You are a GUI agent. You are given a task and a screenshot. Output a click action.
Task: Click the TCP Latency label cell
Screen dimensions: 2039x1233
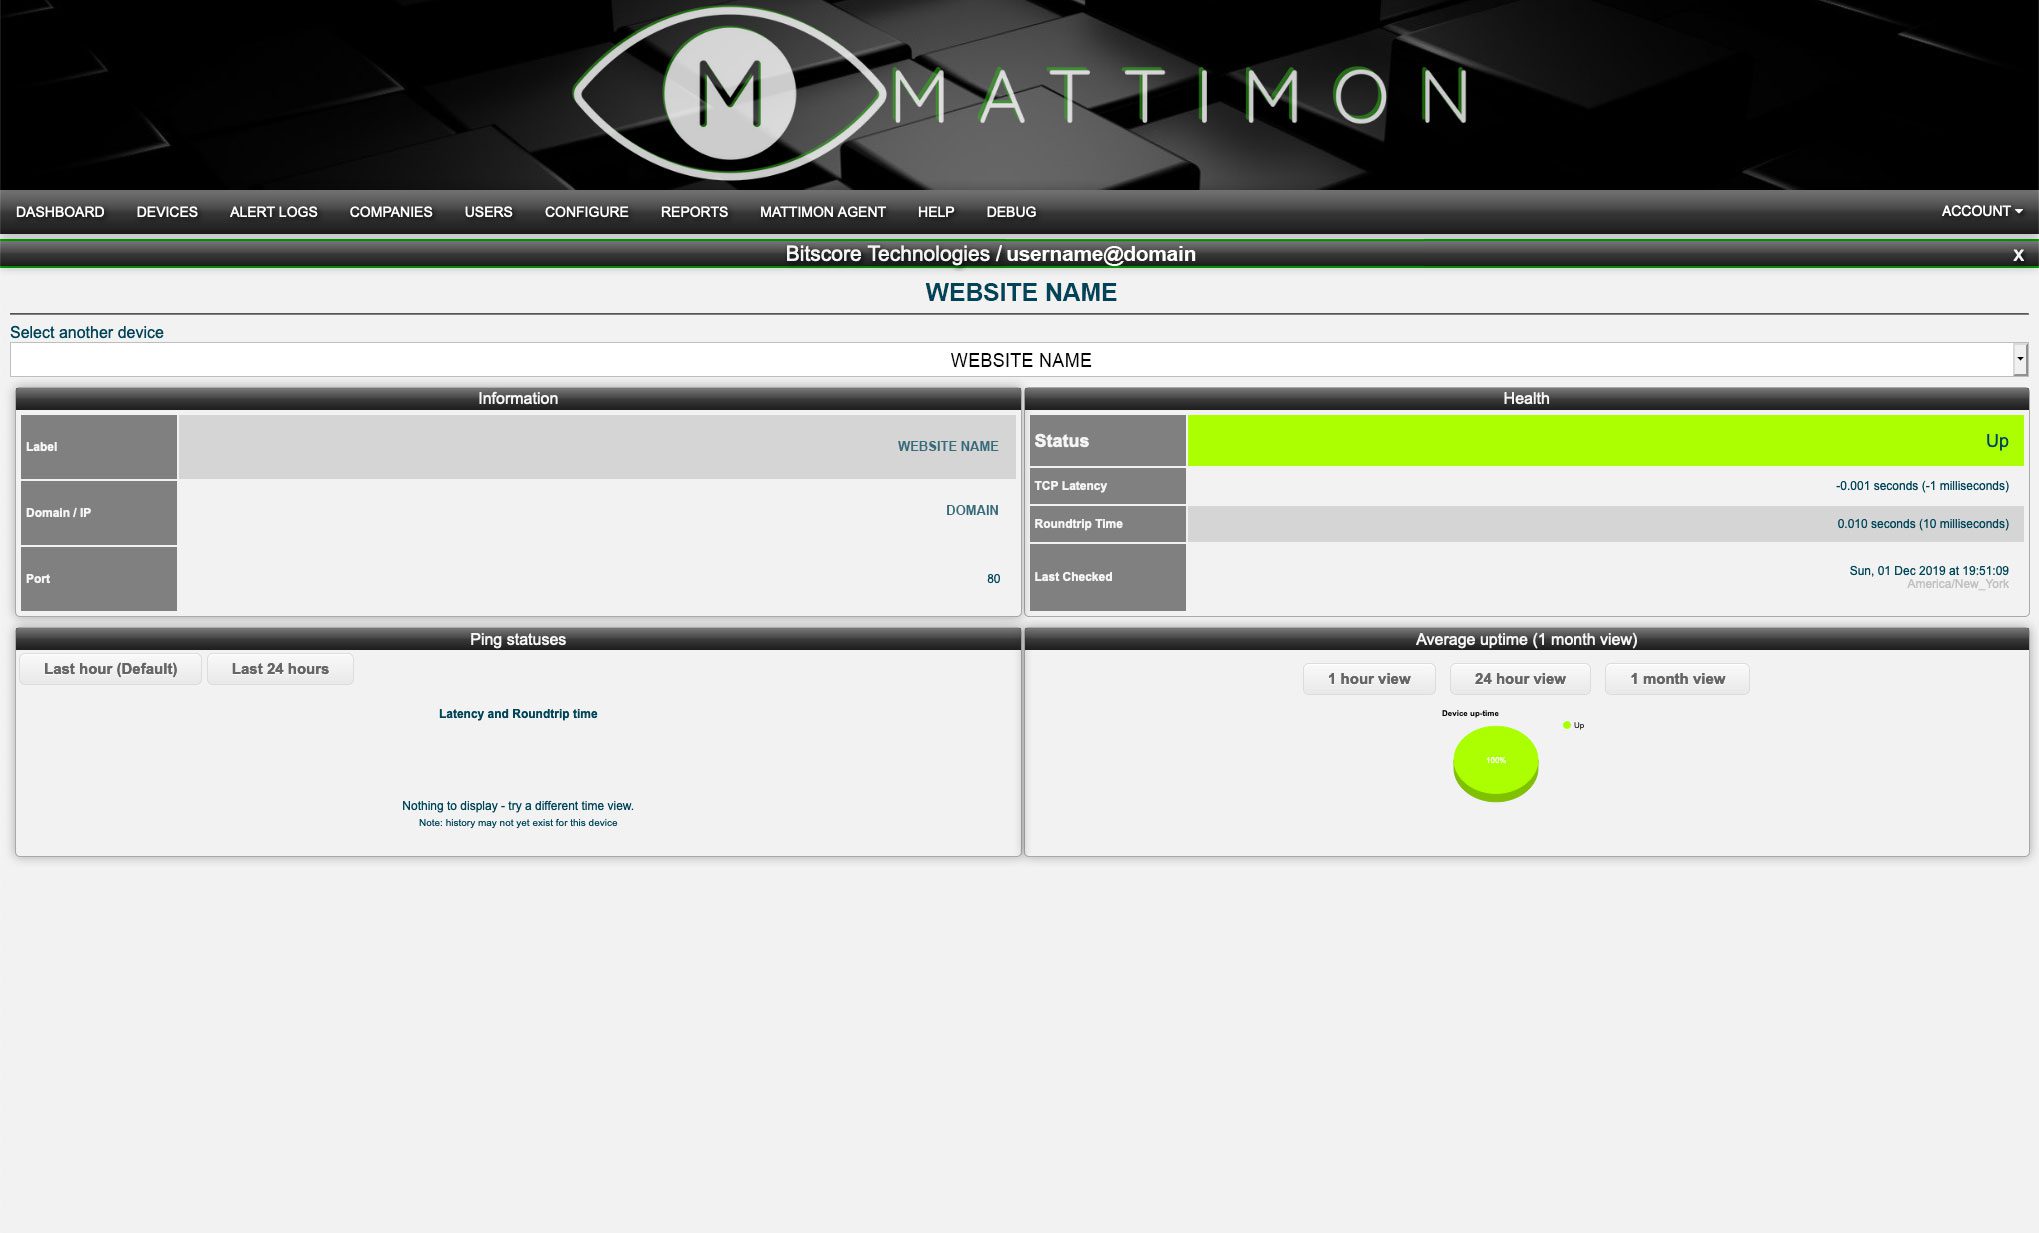pyautogui.click(x=1107, y=486)
